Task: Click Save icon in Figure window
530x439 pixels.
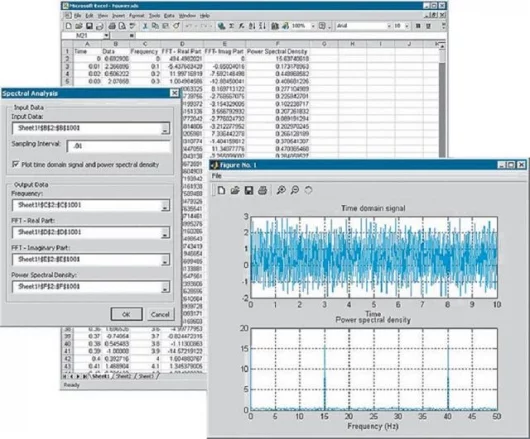Action: [249, 190]
